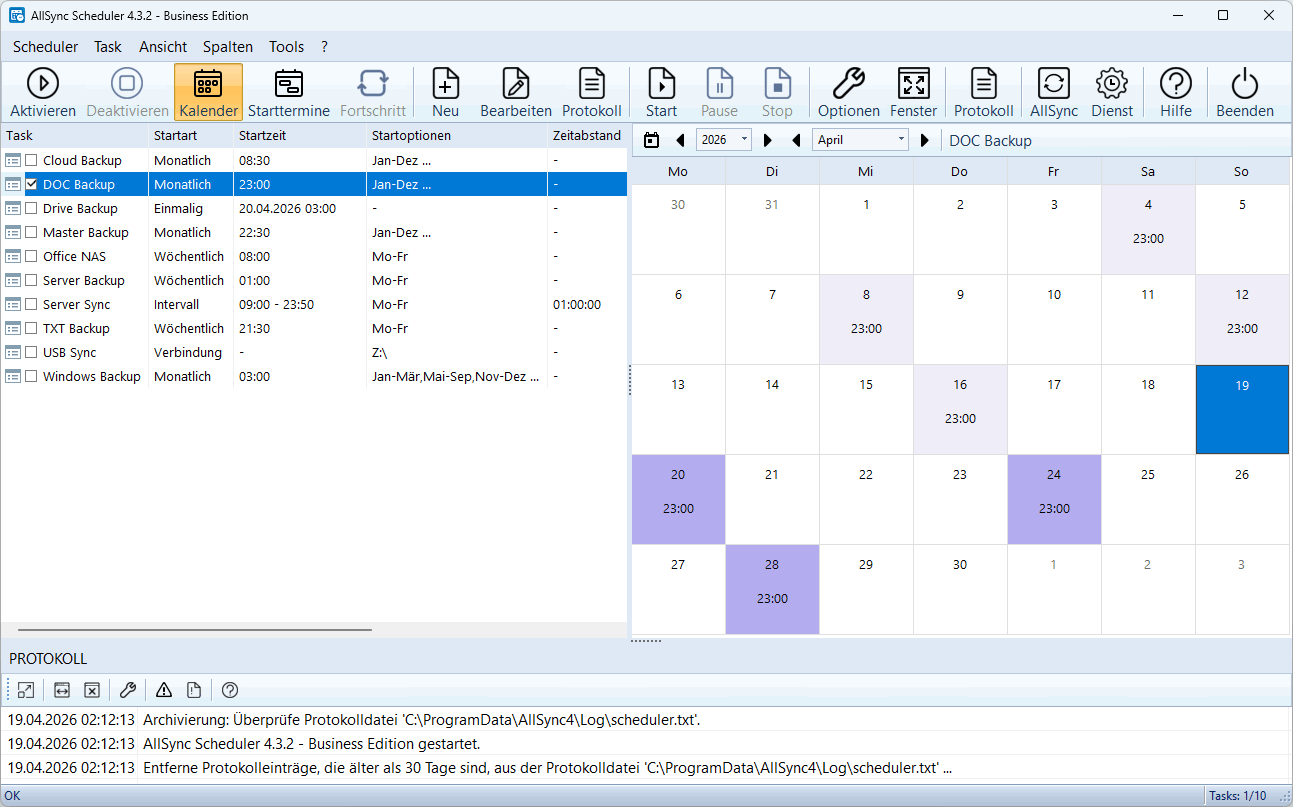Click the Aktivieren toolbar icon
The height and width of the screenshot is (807, 1293).
[43, 92]
